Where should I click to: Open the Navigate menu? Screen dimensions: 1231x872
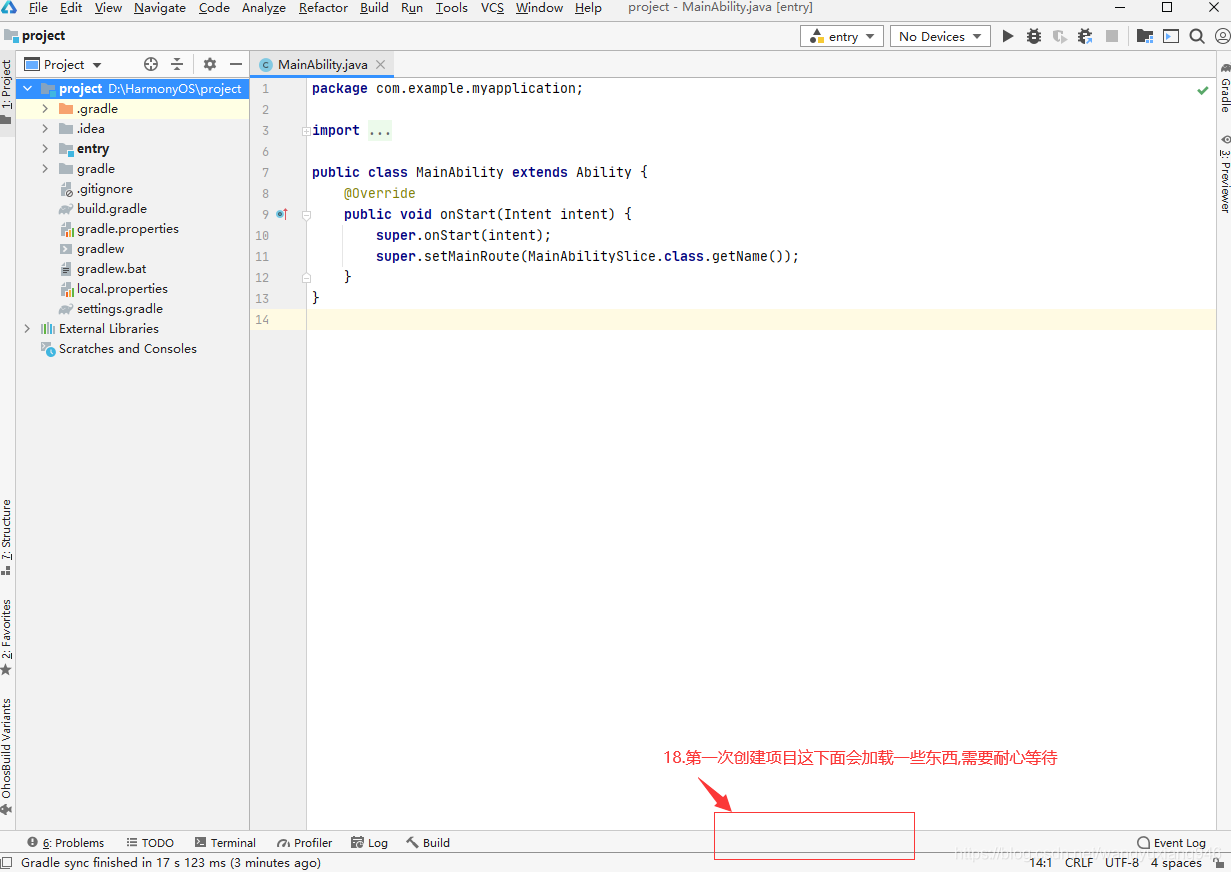tap(160, 8)
